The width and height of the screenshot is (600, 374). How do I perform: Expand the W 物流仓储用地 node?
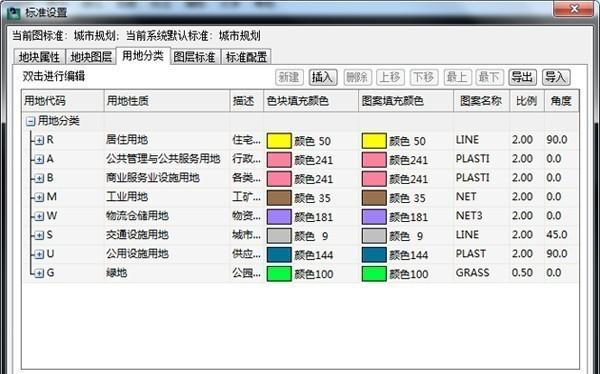pos(39,216)
